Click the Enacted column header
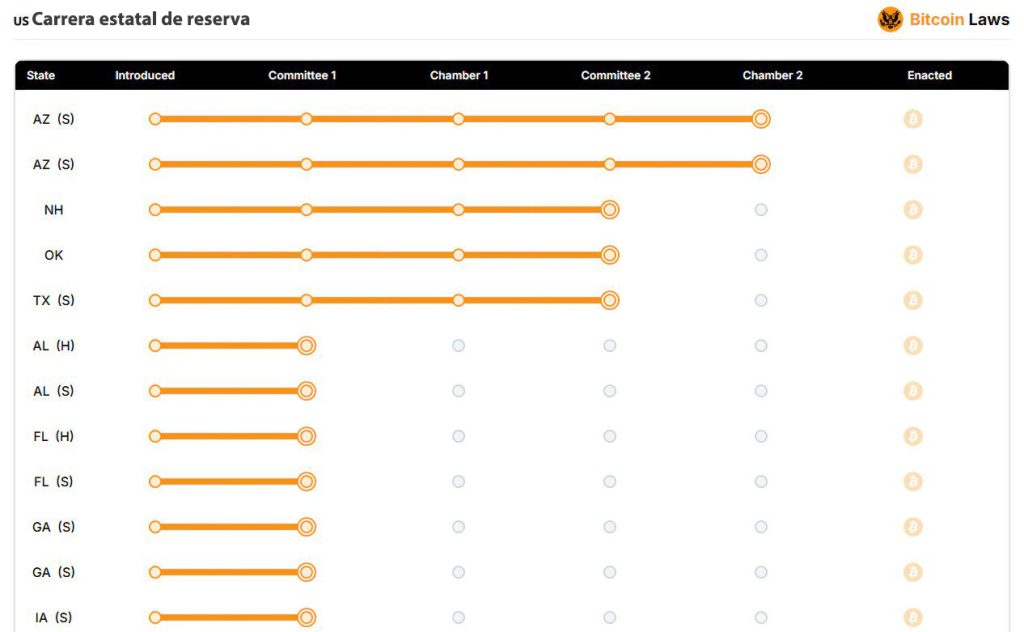This screenshot has width=1024, height=632. tap(929, 75)
